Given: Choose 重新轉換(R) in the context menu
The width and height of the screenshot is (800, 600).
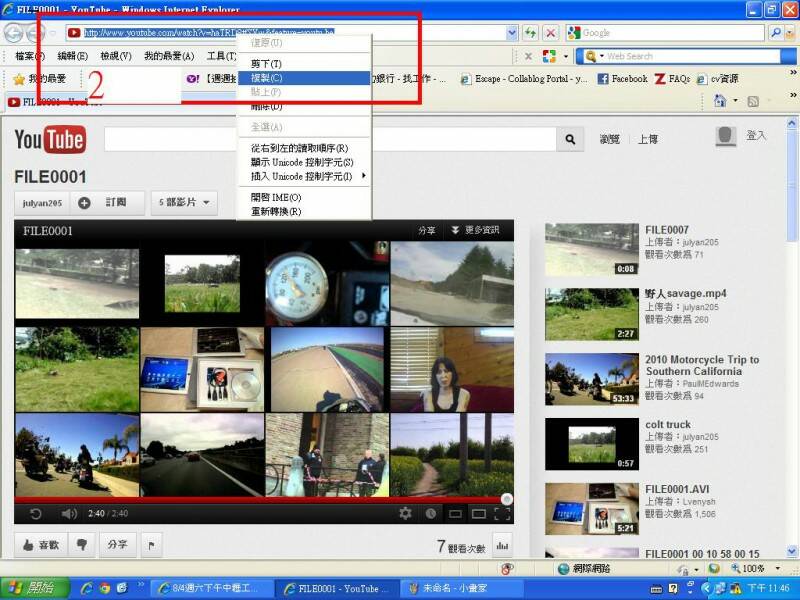Looking at the screenshot, I should click(x=305, y=211).
